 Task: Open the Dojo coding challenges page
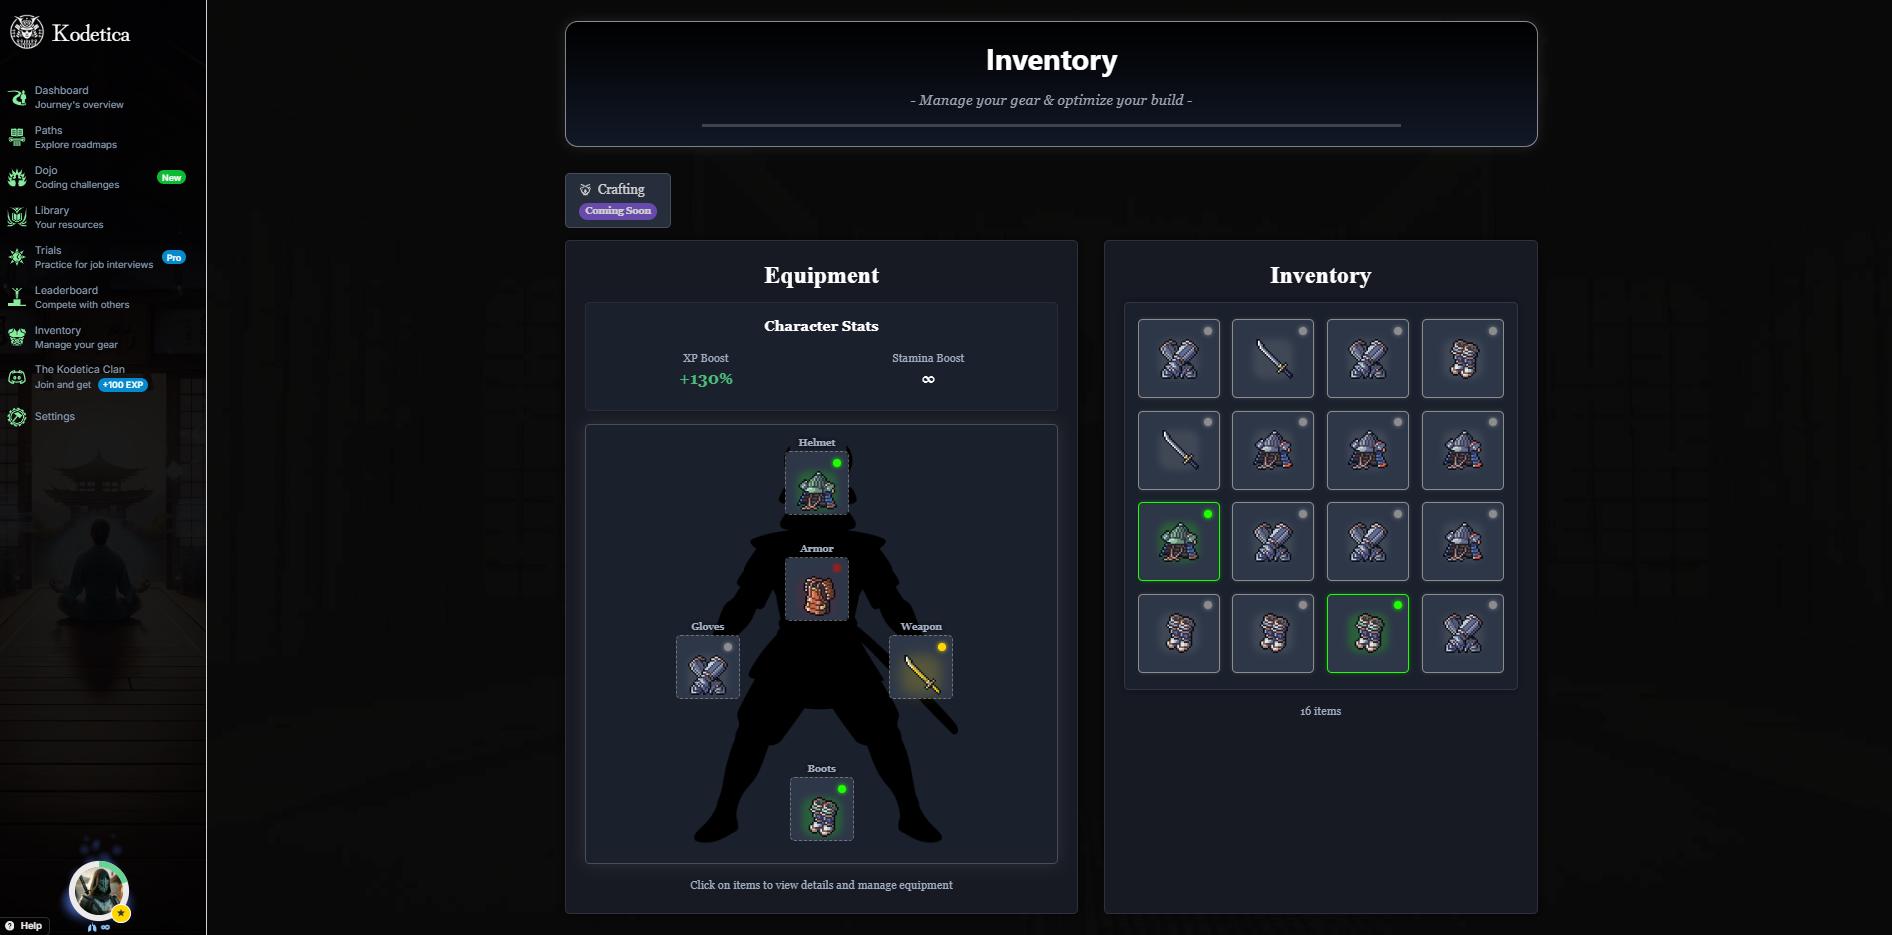pyautogui.click(x=76, y=177)
